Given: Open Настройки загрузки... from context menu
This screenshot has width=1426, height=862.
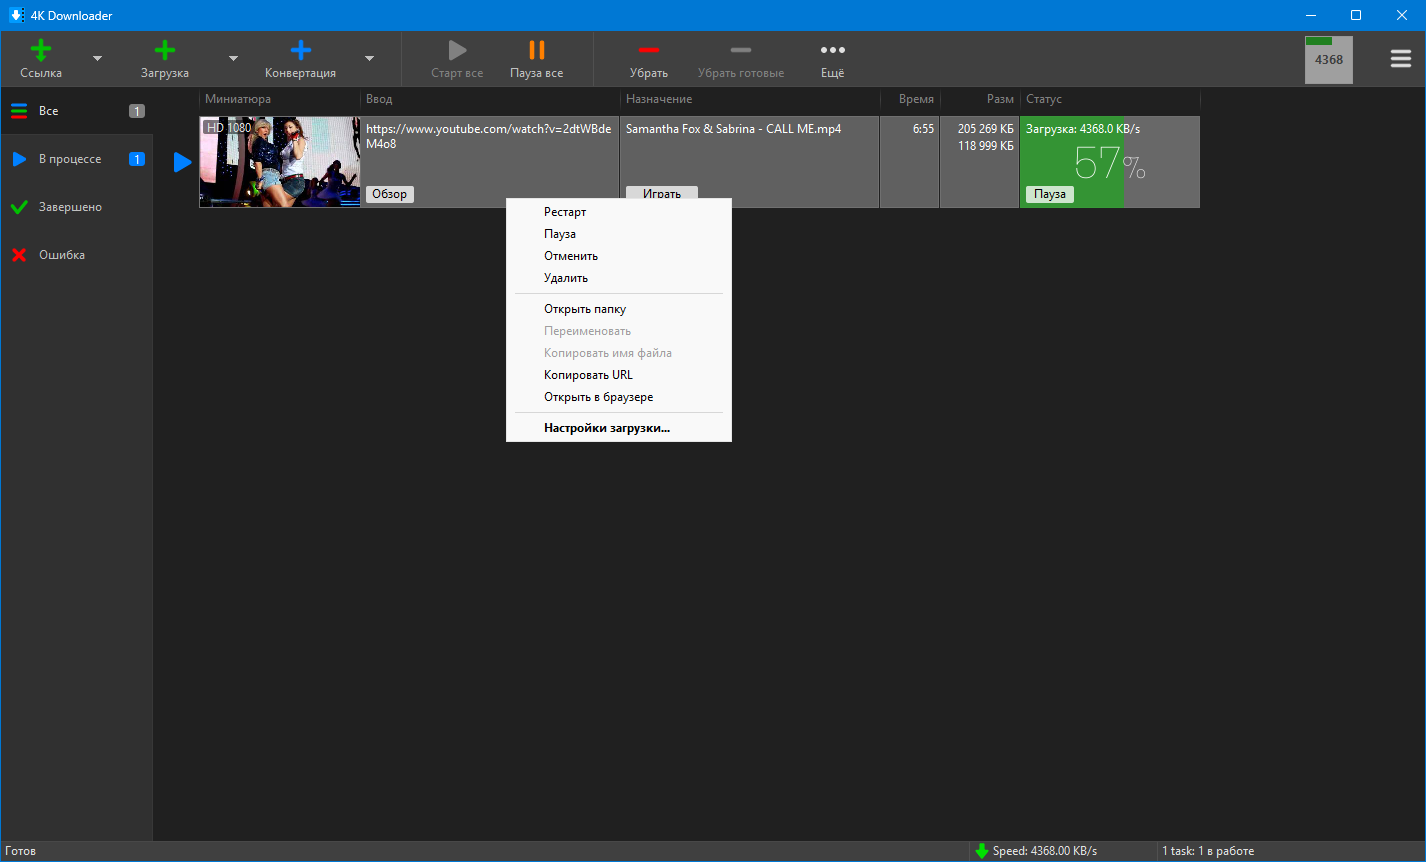Looking at the screenshot, I should [607, 428].
